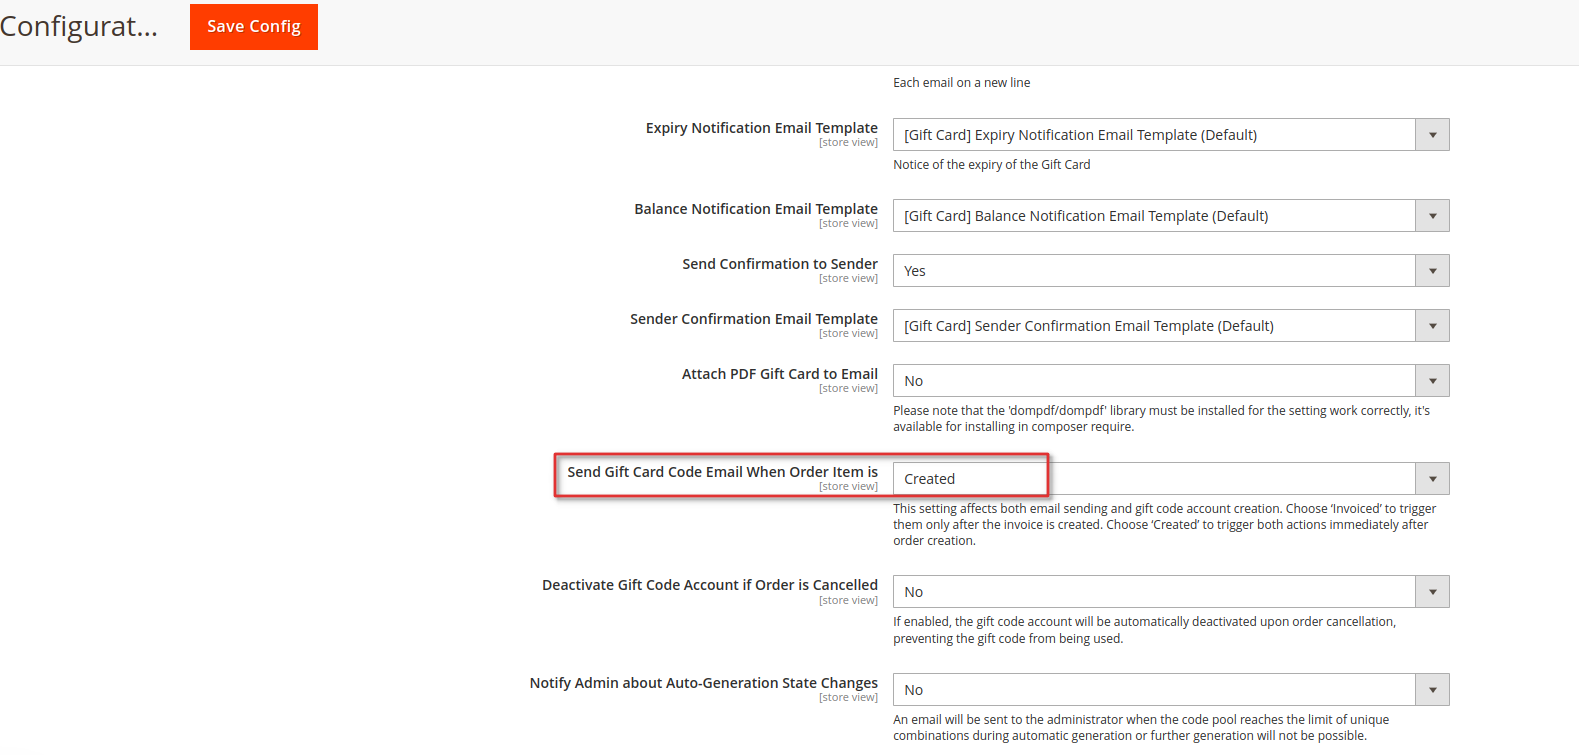Open Balance Notification Email Template dropdown
Viewport: 1579px width, 755px height.
pos(1171,216)
